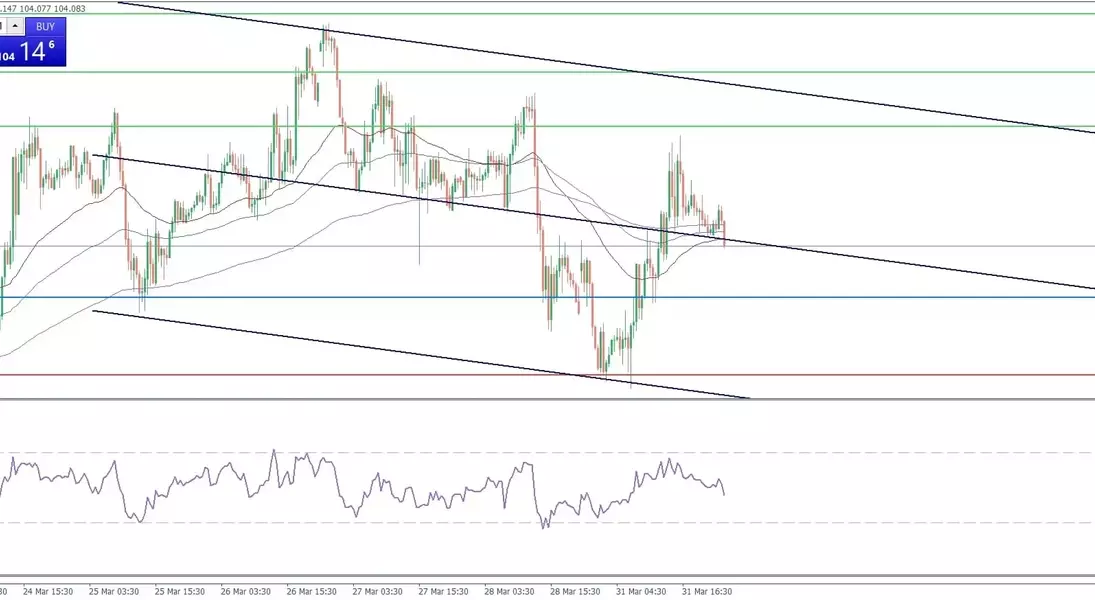Click the 104.083 close price value
Image resolution: width=1095 pixels, height=600 pixels.
[x=69, y=8]
